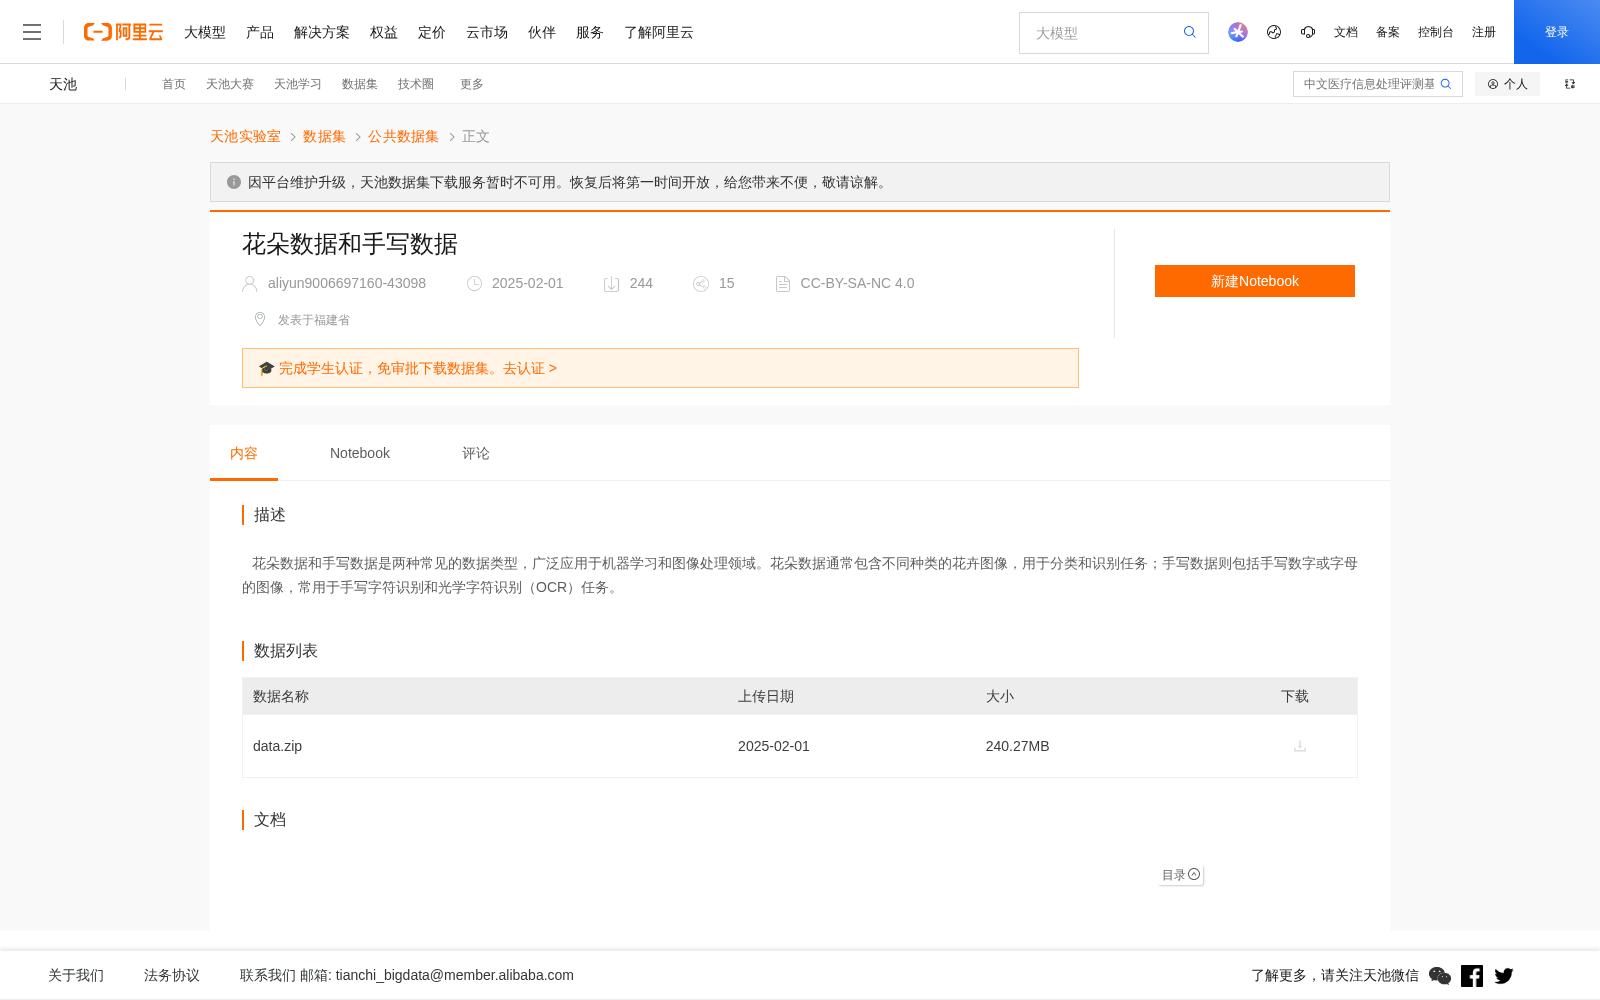Open 定价 top menu

[432, 32]
